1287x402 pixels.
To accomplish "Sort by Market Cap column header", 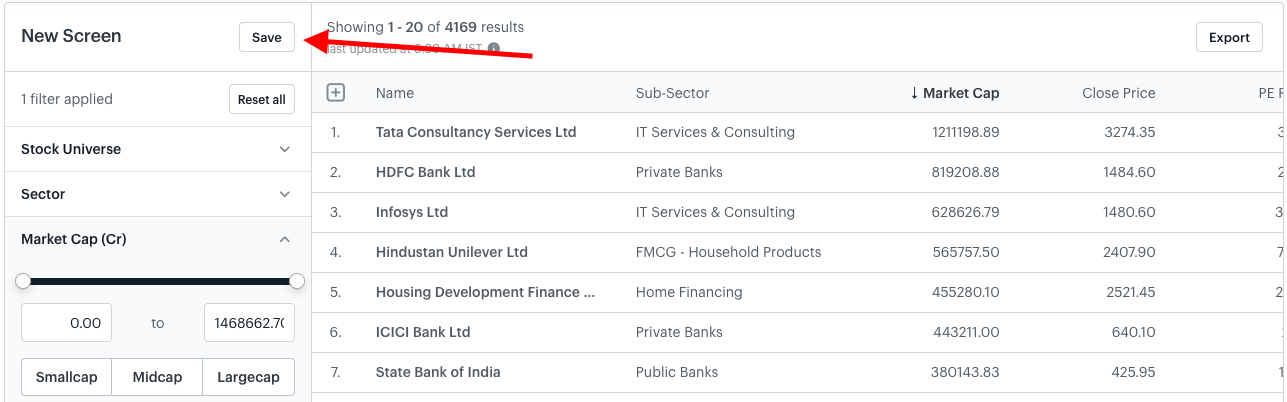I will (x=954, y=93).
